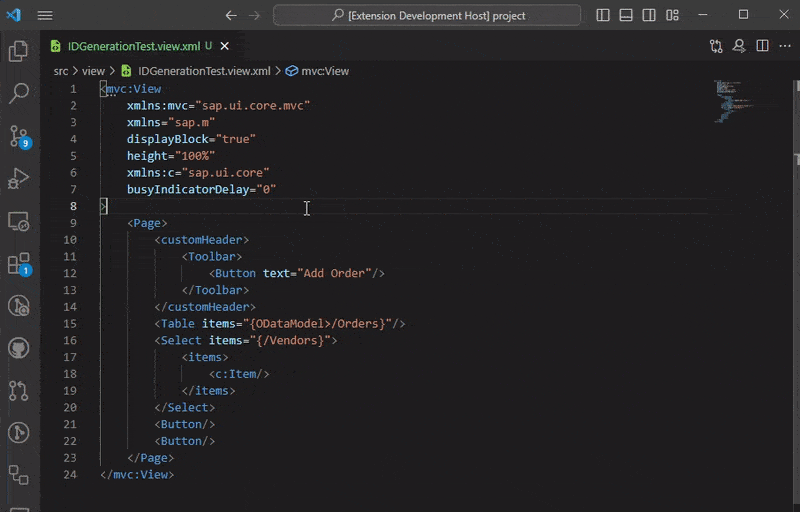Click the closing /customHeader tag
The image size is (800, 512).
(205, 307)
